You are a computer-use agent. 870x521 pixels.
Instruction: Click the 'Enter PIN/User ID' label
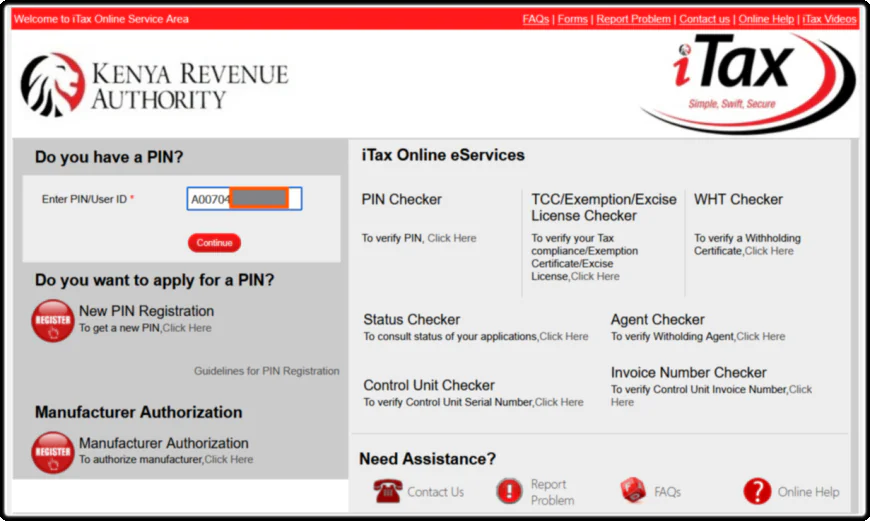coord(84,199)
